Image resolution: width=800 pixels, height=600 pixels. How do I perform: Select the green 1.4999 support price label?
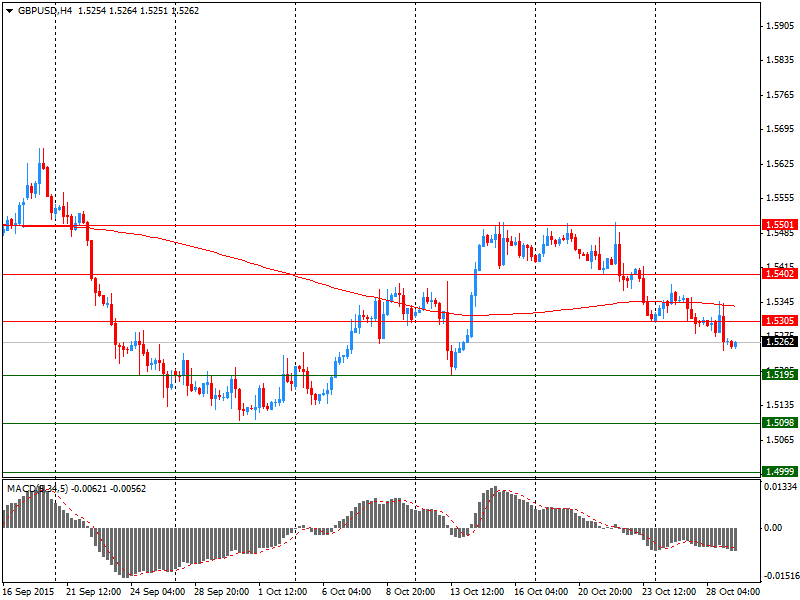[780, 472]
